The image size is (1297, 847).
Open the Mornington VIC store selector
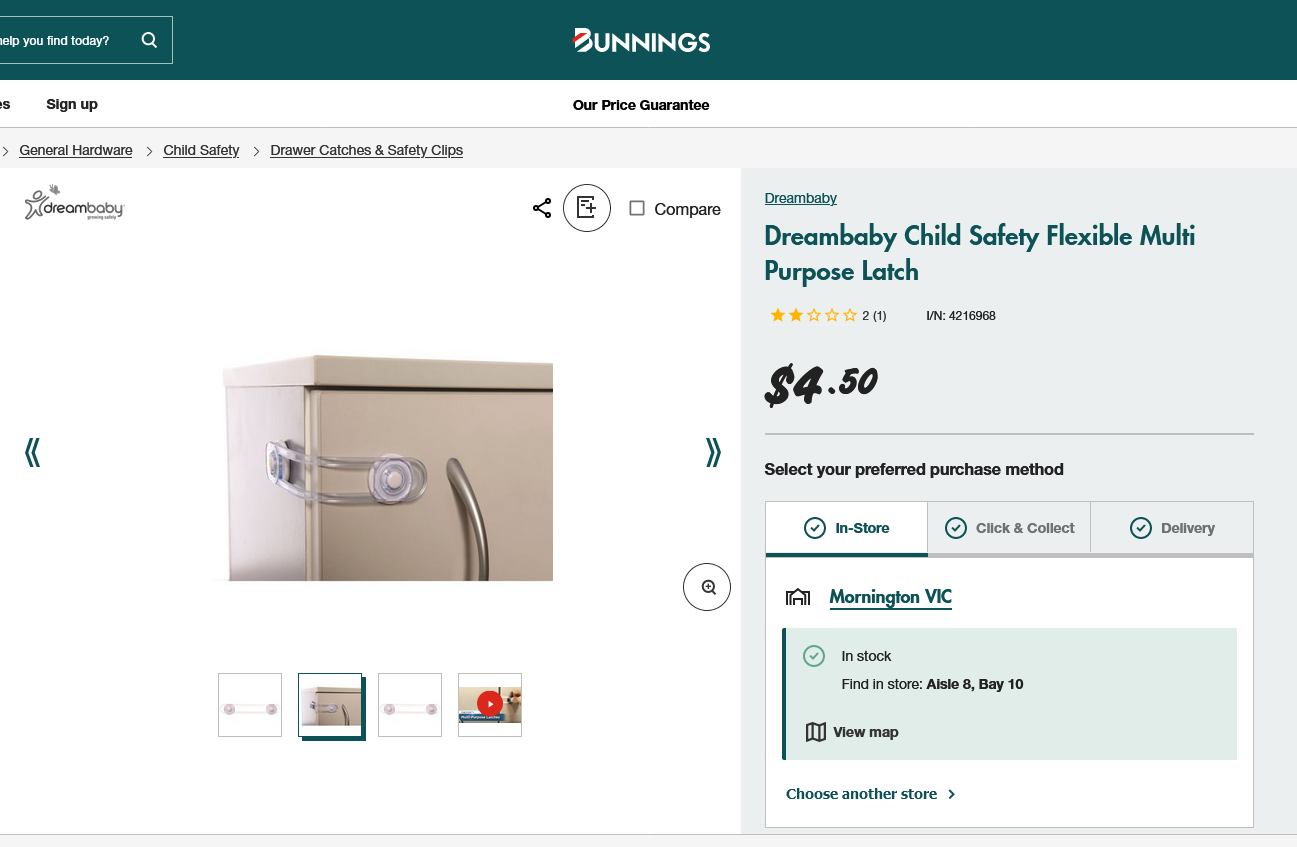(x=890, y=597)
